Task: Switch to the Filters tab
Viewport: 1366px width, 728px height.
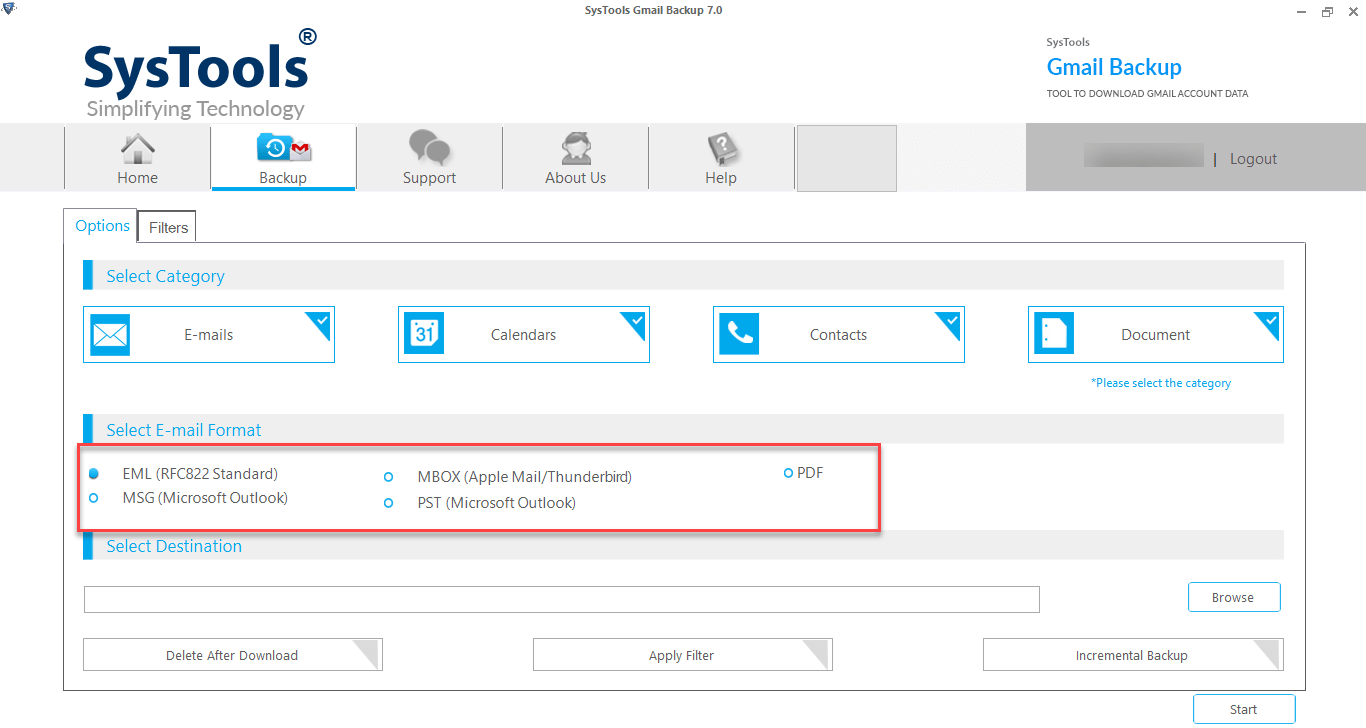Action: pyautogui.click(x=166, y=227)
